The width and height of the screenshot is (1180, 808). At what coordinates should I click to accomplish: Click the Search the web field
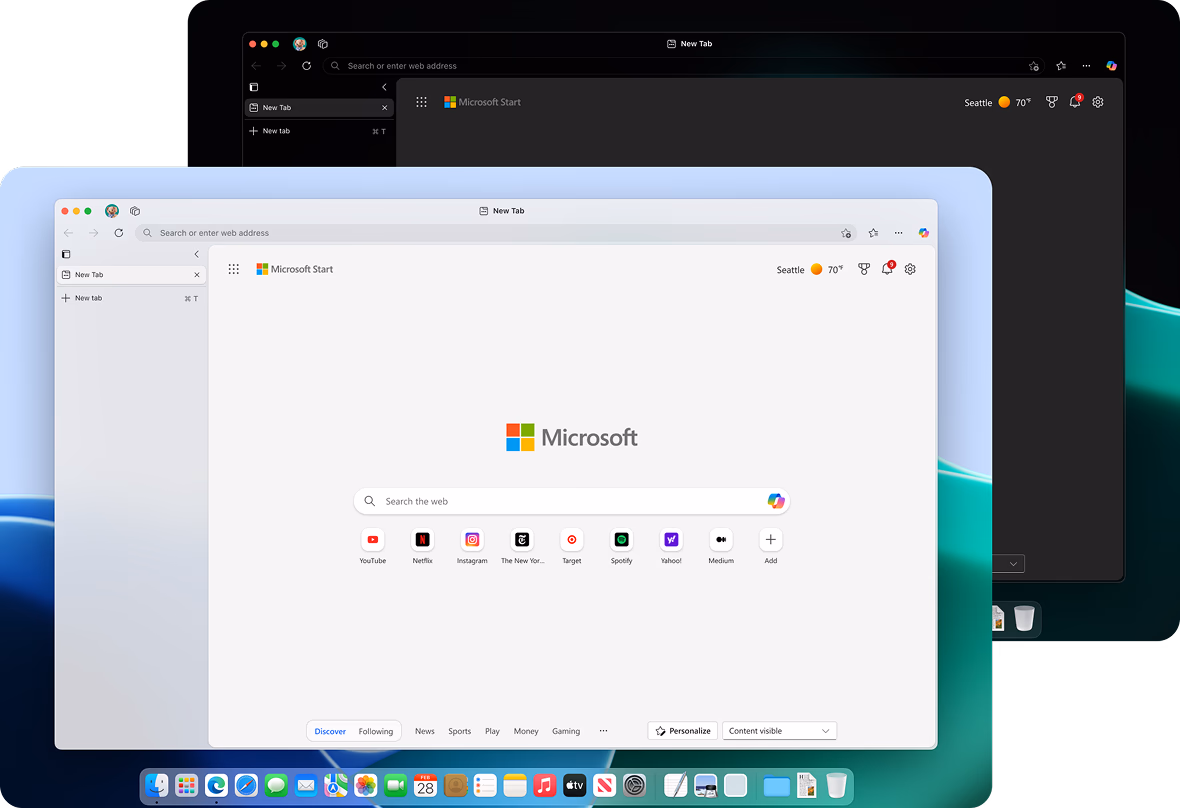(560, 501)
